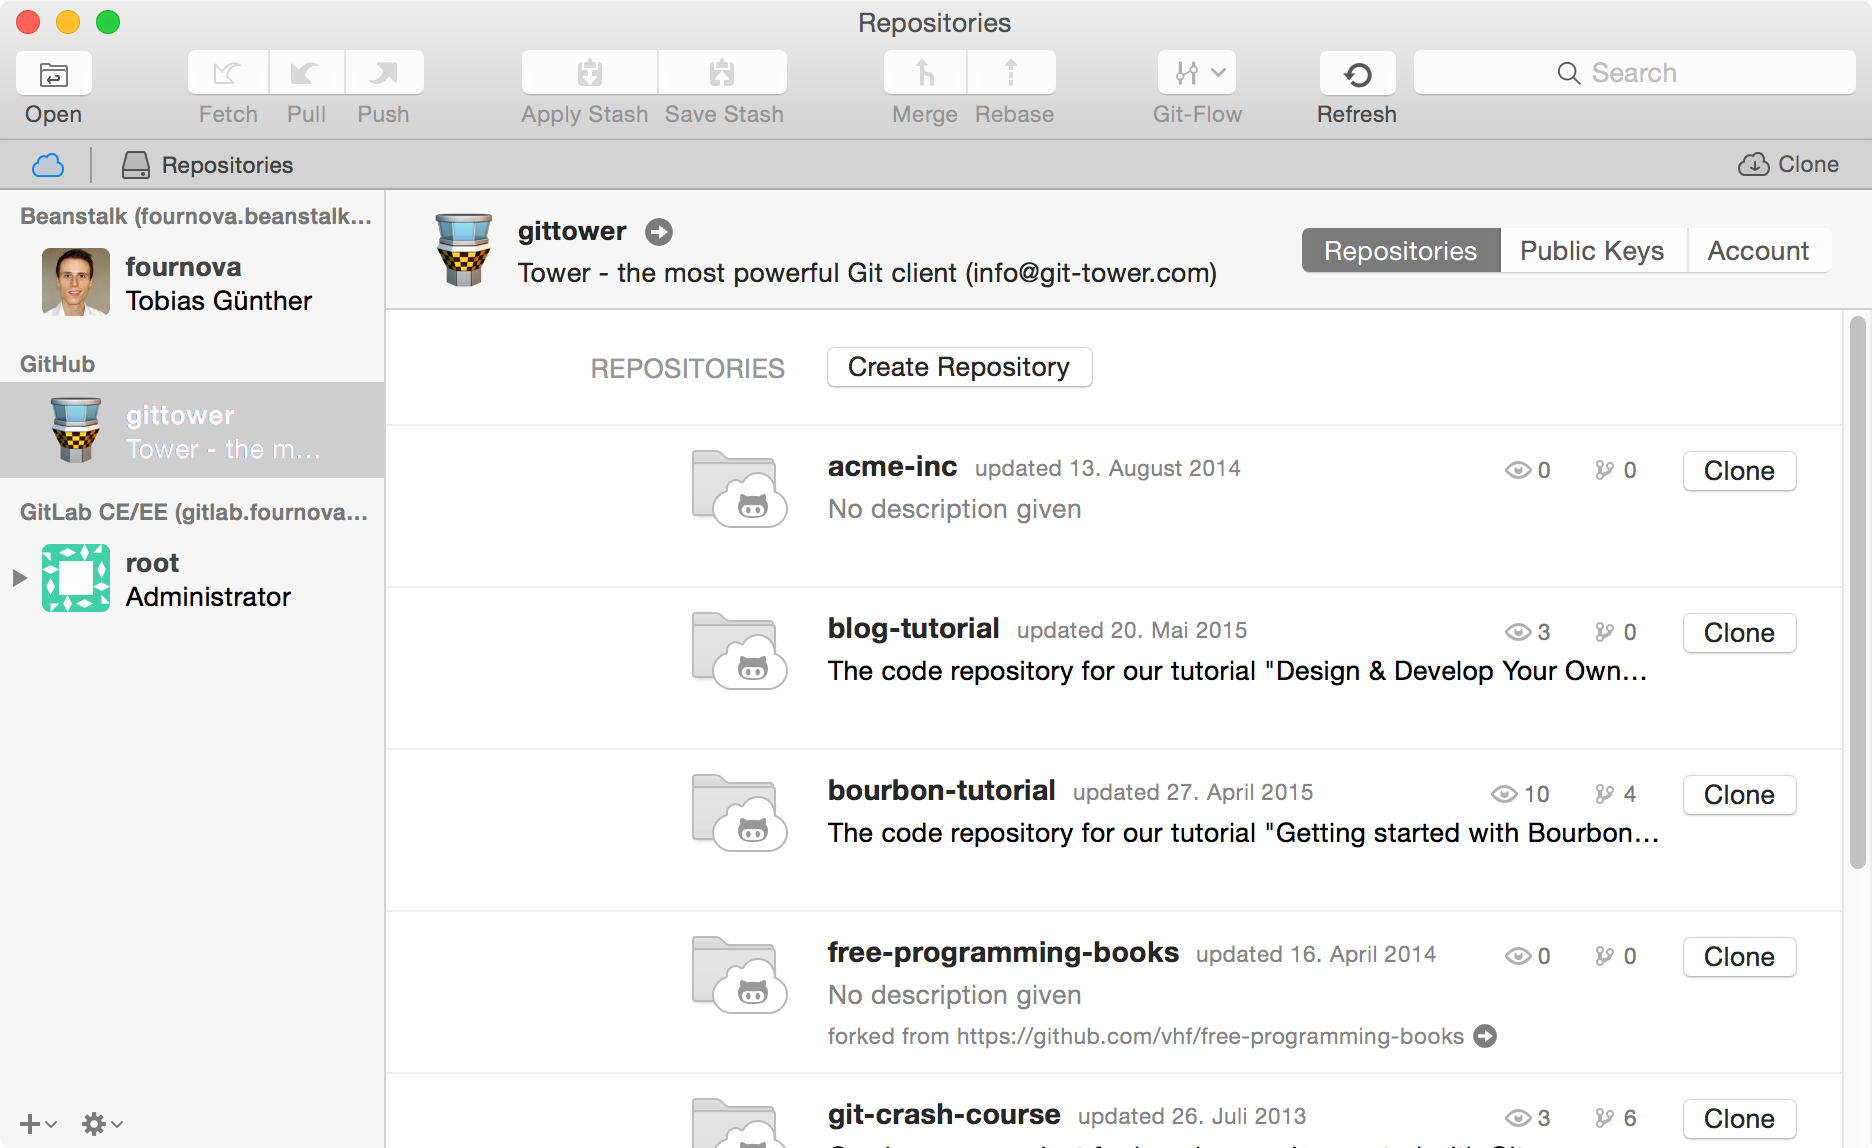Click the Refresh toolbar icon
This screenshot has width=1872, height=1148.
click(1357, 74)
